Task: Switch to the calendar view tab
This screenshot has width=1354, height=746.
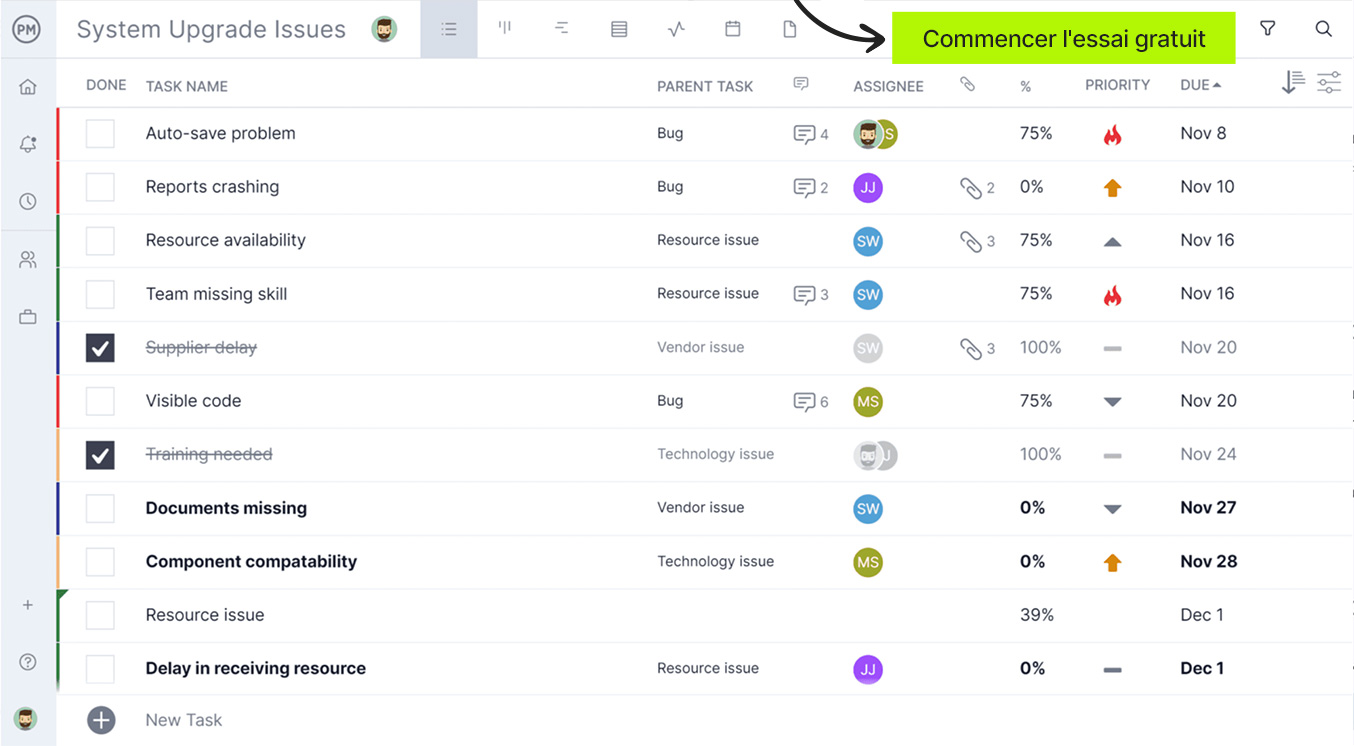Action: 733,29
